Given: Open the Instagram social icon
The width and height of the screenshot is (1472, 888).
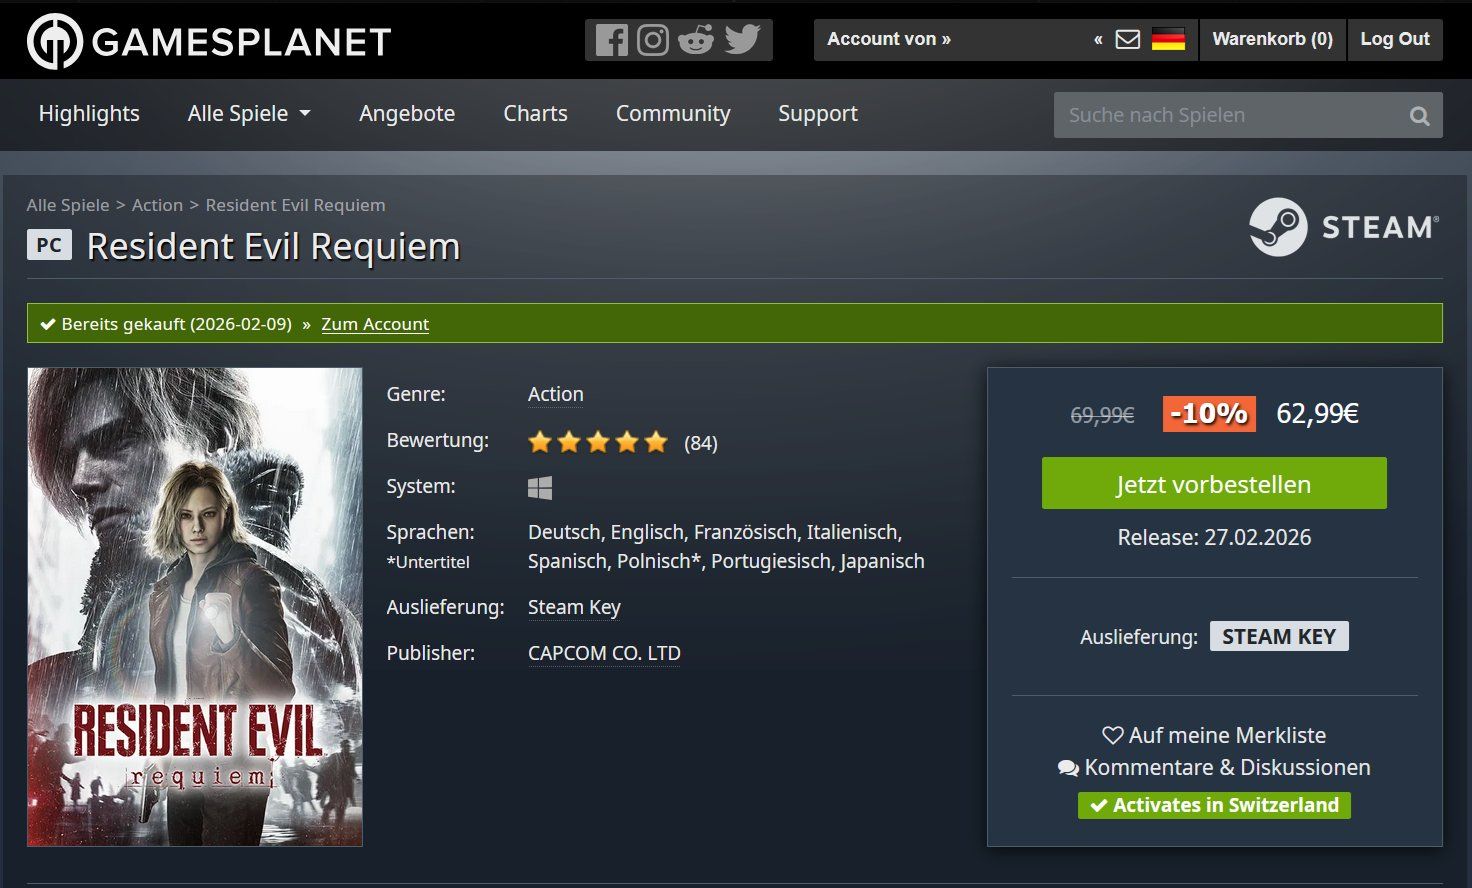Looking at the screenshot, I should click(x=653, y=40).
